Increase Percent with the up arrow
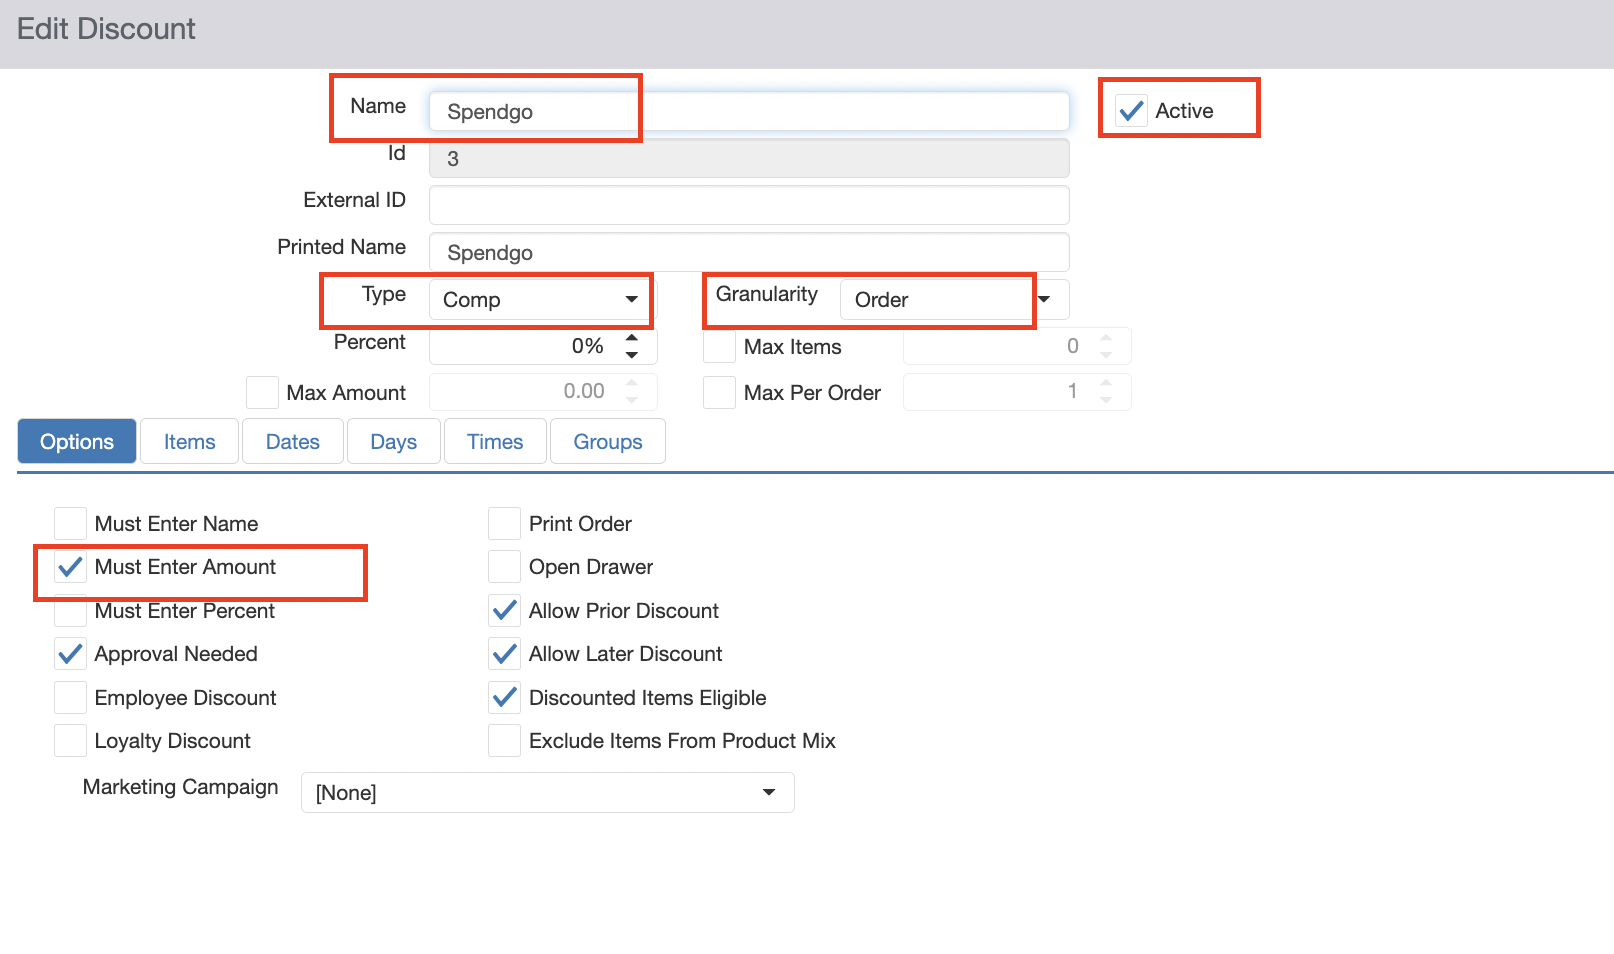This screenshot has width=1614, height=954. click(632, 338)
